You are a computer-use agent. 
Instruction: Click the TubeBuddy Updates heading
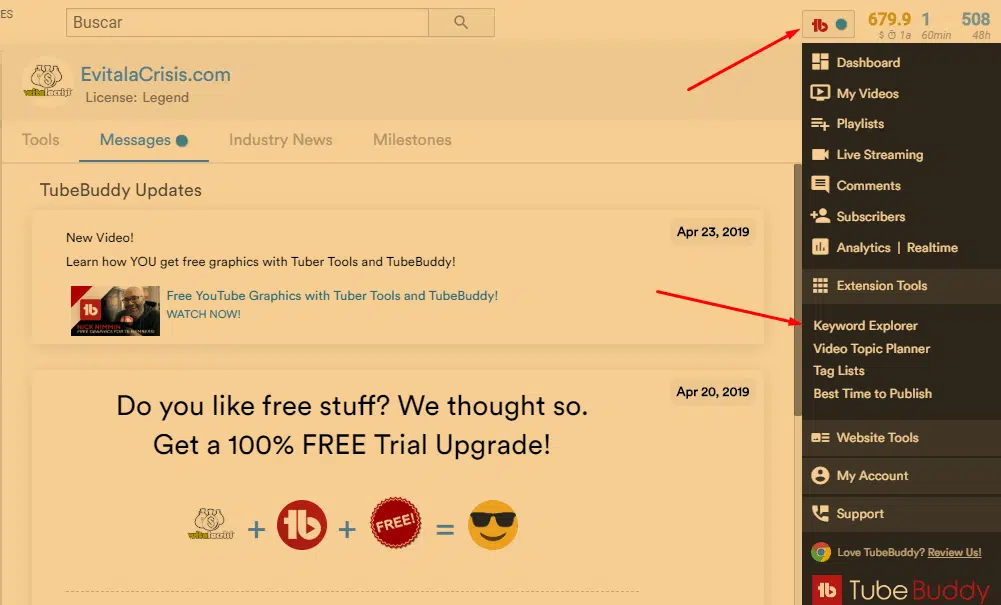click(121, 190)
